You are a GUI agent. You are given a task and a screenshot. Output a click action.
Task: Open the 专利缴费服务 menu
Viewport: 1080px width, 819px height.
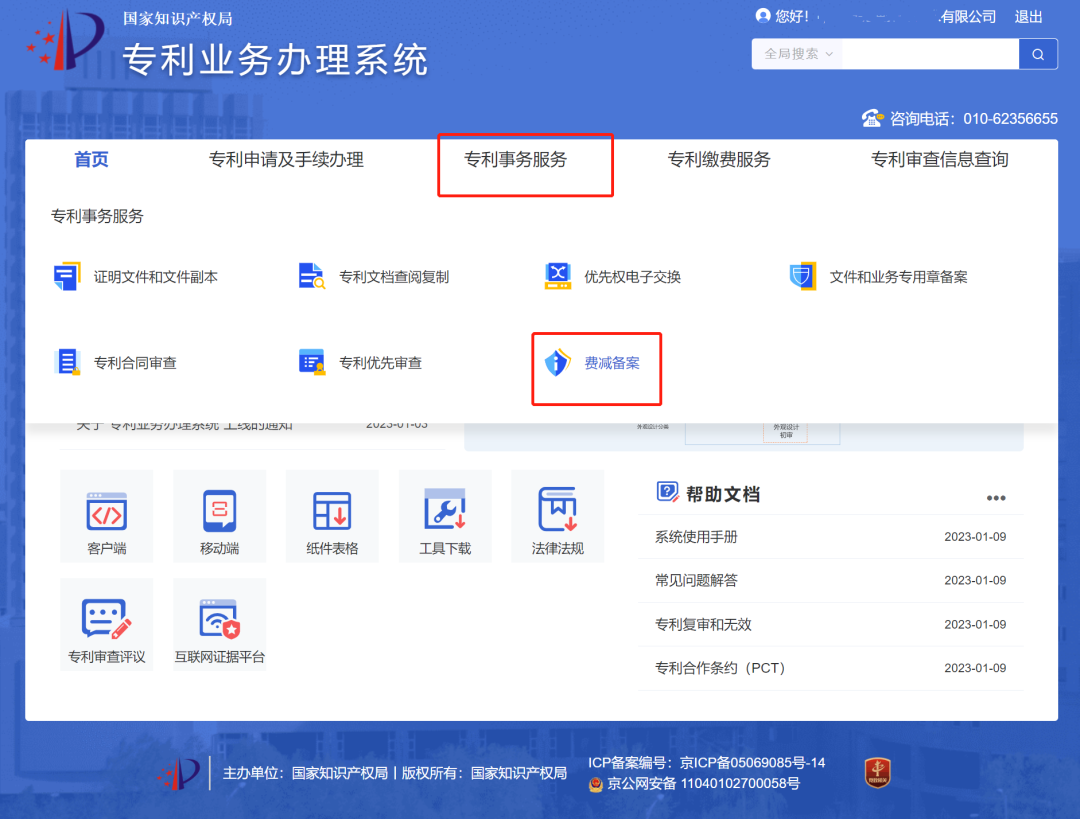(718, 160)
